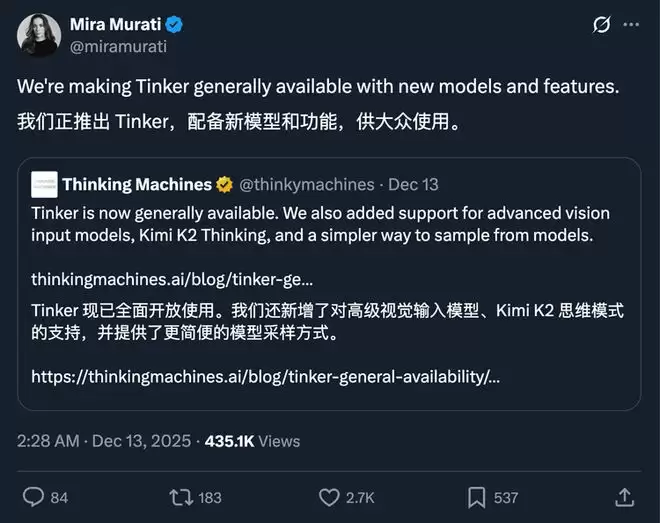Click the reply comment icon
The width and height of the screenshot is (660, 523).
(x=33, y=497)
